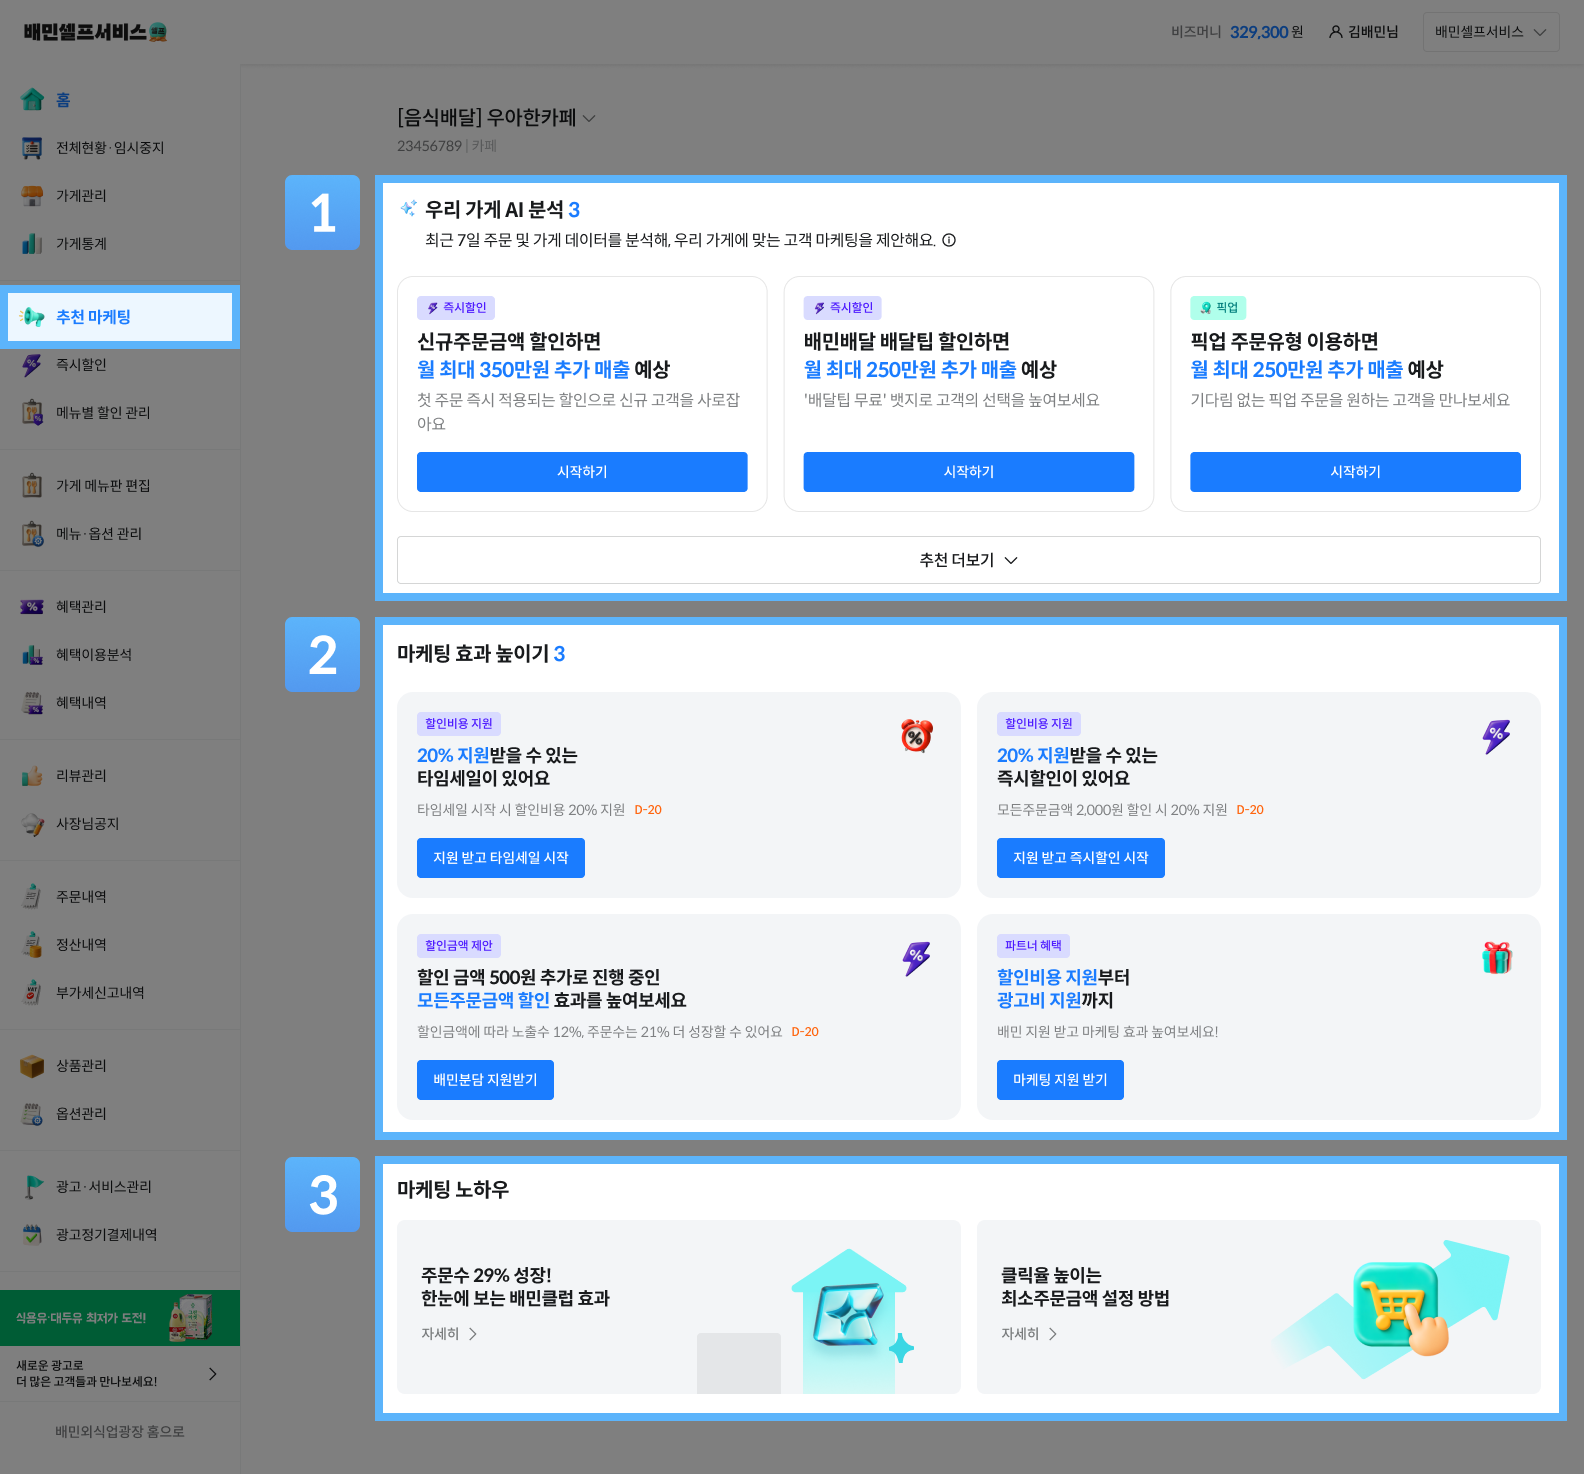Click the 추천 마케팅 megaphone icon
1584x1474 pixels.
(x=33, y=317)
